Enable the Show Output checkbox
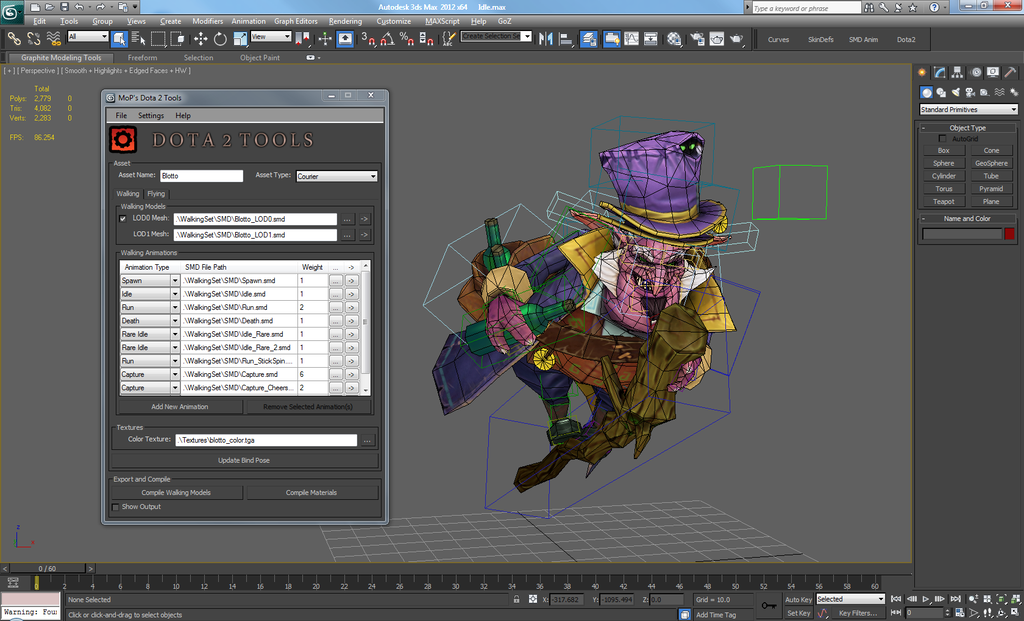This screenshot has height=621, width=1024. pos(116,507)
